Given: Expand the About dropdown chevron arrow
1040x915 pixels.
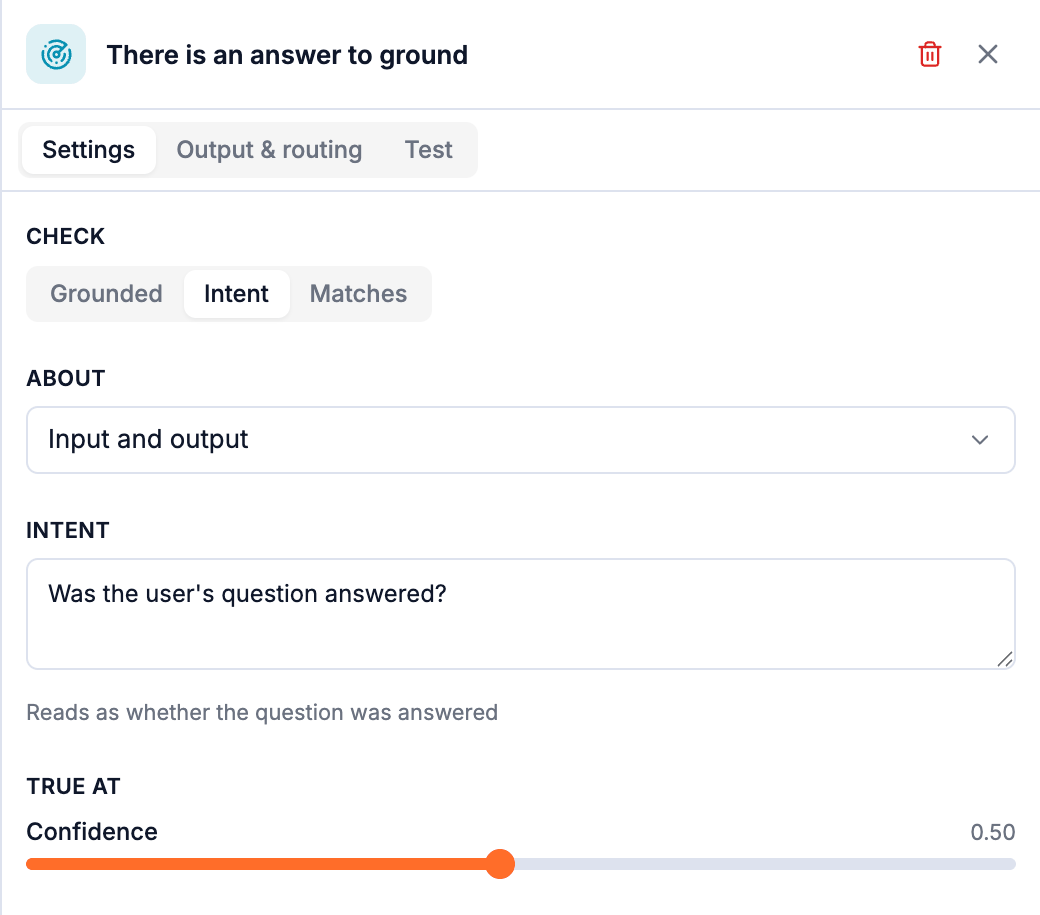Looking at the screenshot, I should (x=980, y=440).
